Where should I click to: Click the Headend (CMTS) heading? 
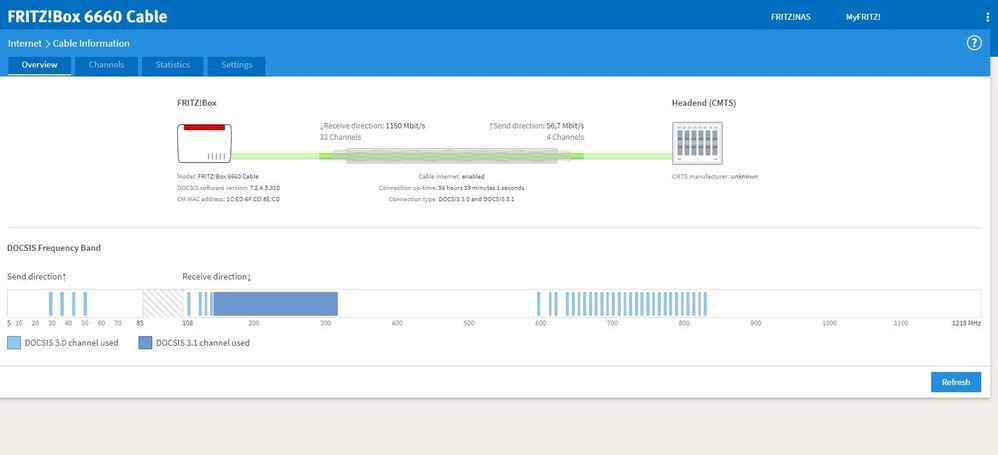click(704, 103)
